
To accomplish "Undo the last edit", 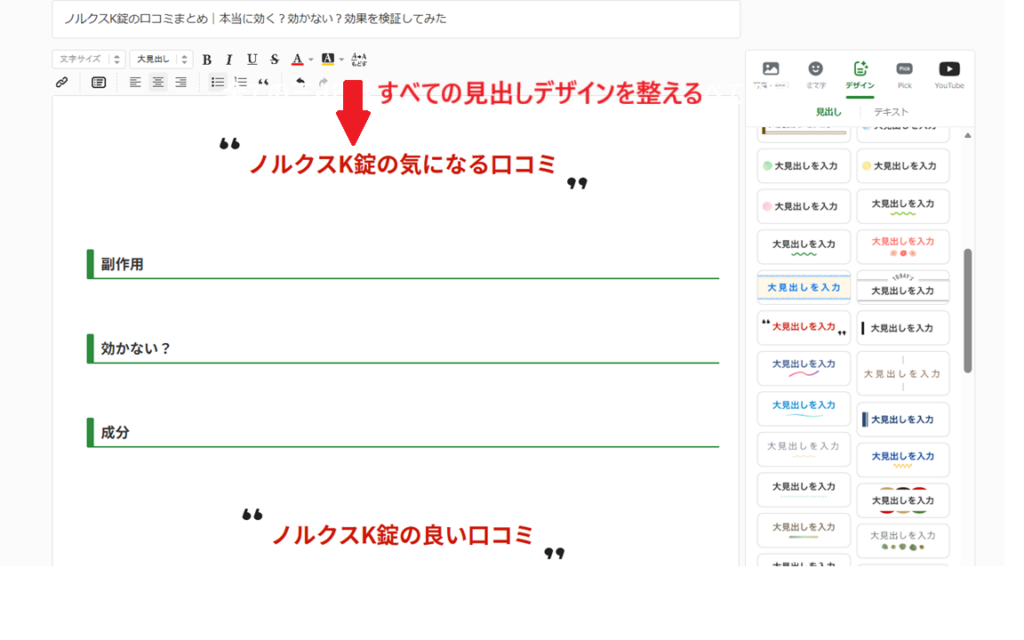I will click(300, 82).
